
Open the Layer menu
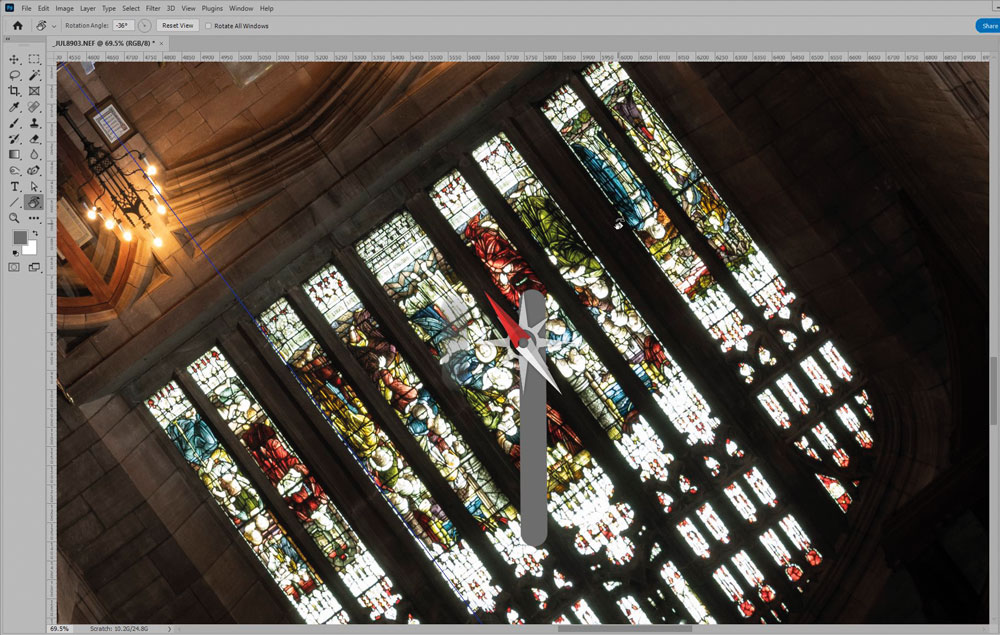click(88, 8)
